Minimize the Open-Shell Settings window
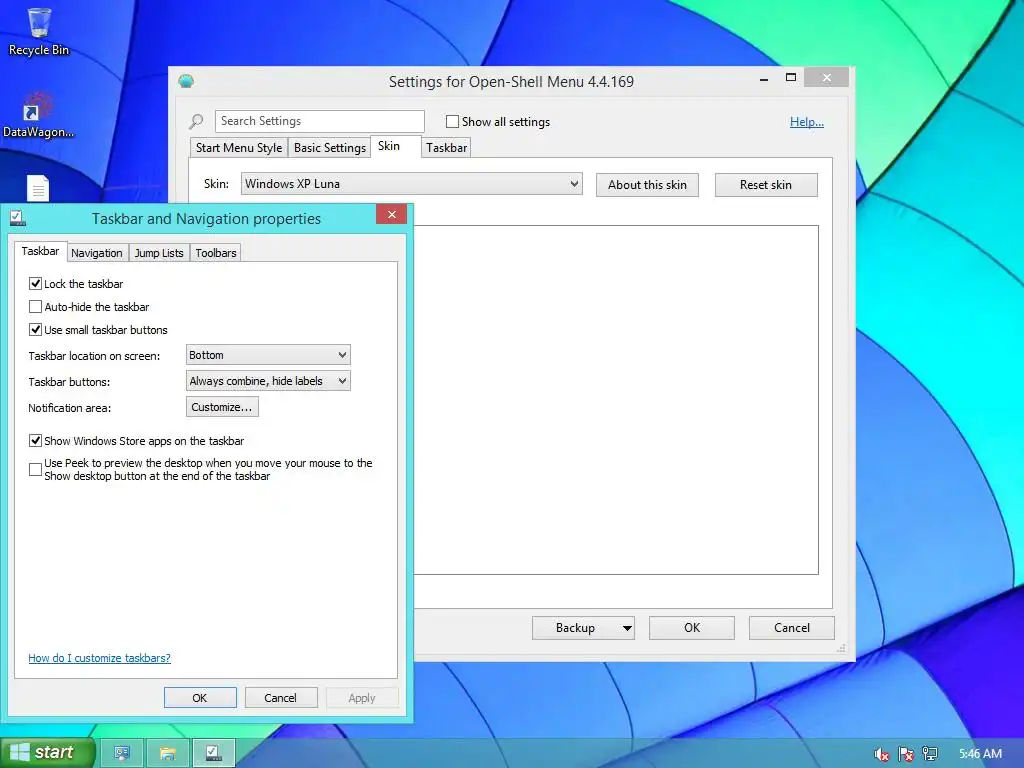The width and height of the screenshot is (1024, 768). (764, 79)
